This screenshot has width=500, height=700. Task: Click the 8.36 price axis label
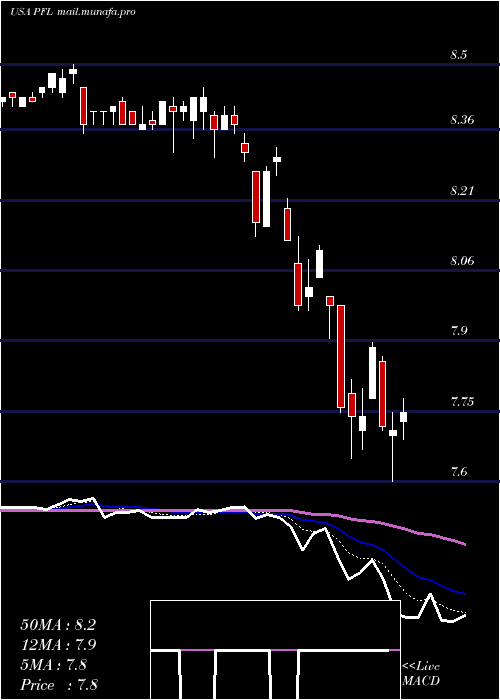click(463, 120)
